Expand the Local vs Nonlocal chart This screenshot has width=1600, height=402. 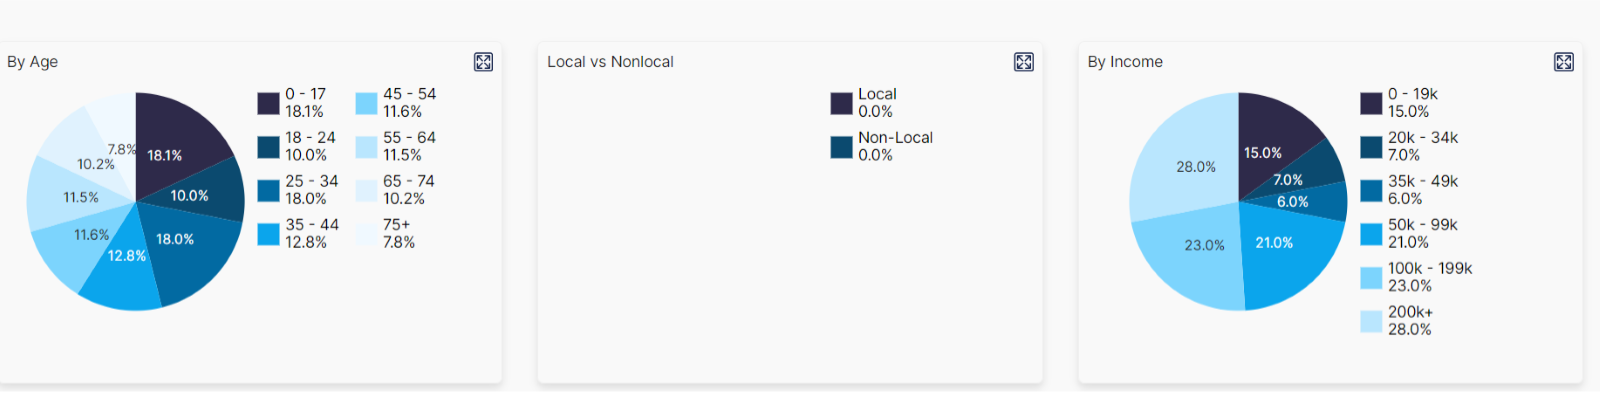click(1023, 62)
